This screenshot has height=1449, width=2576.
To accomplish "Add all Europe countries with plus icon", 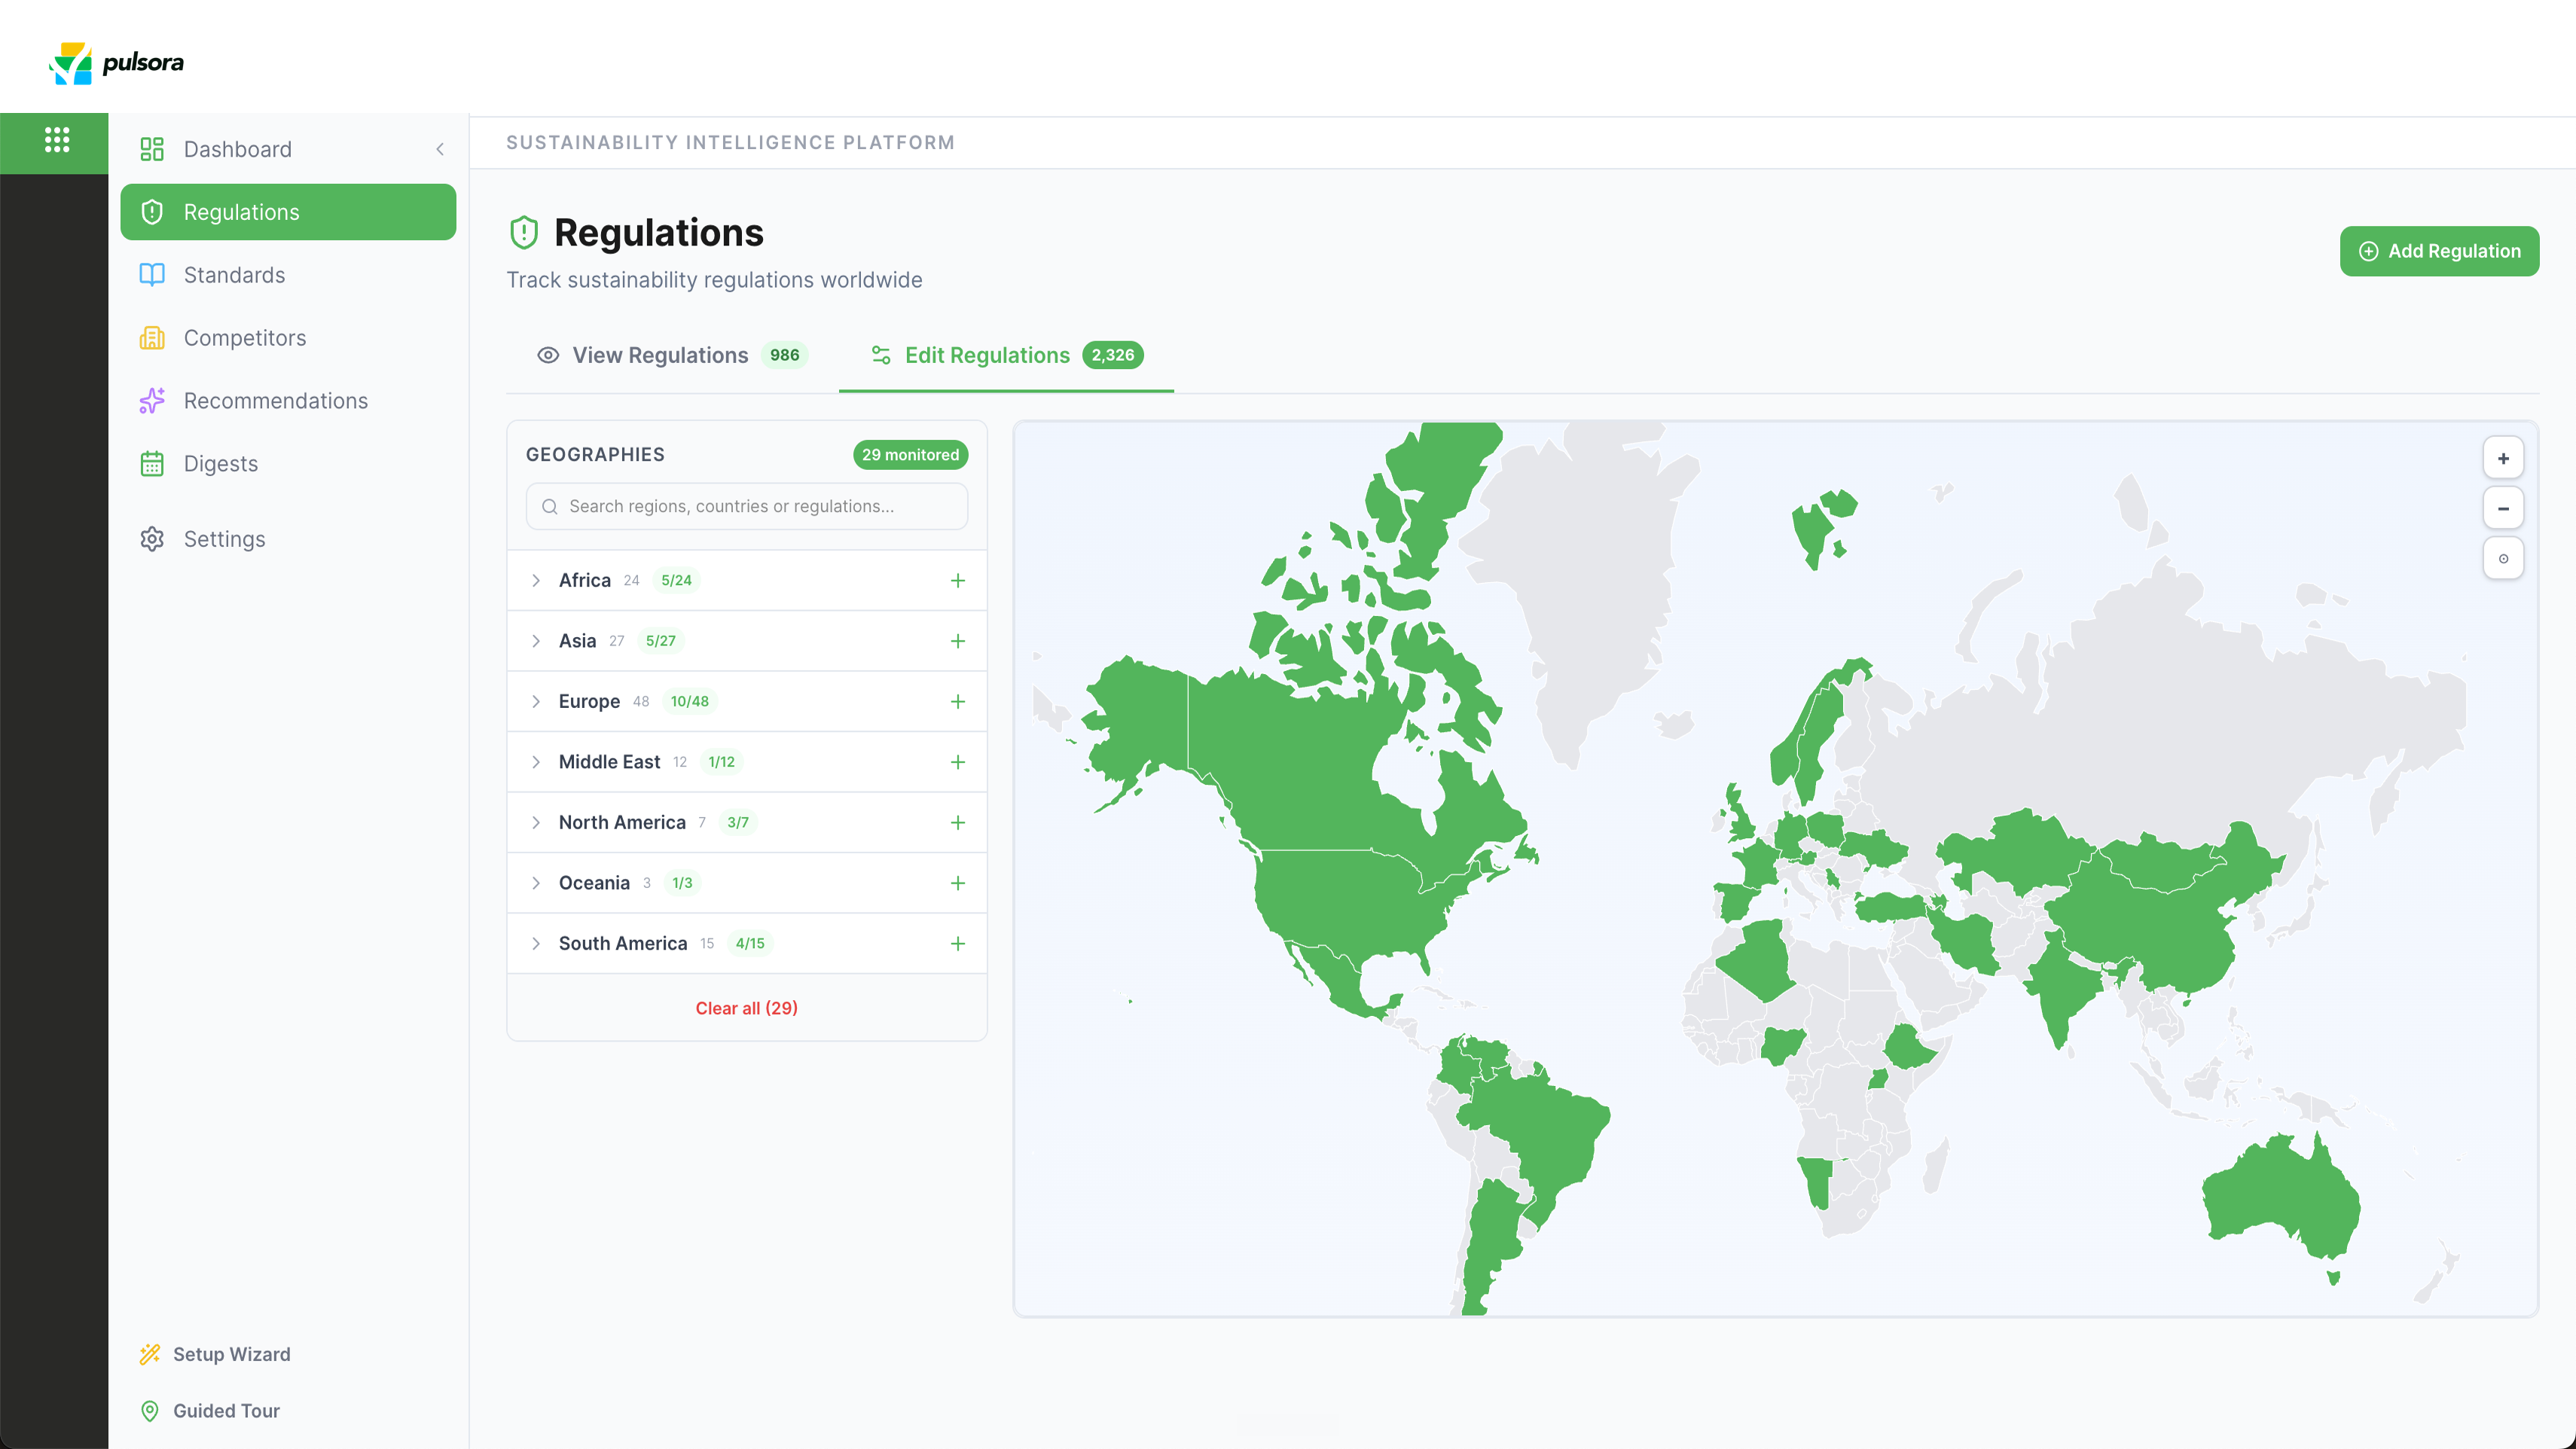I will 957,701.
